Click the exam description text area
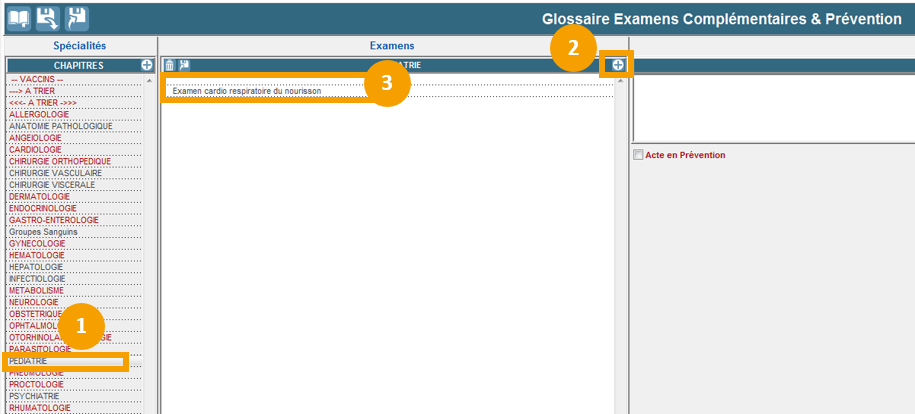The image size is (915, 414). tap(773, 108)
